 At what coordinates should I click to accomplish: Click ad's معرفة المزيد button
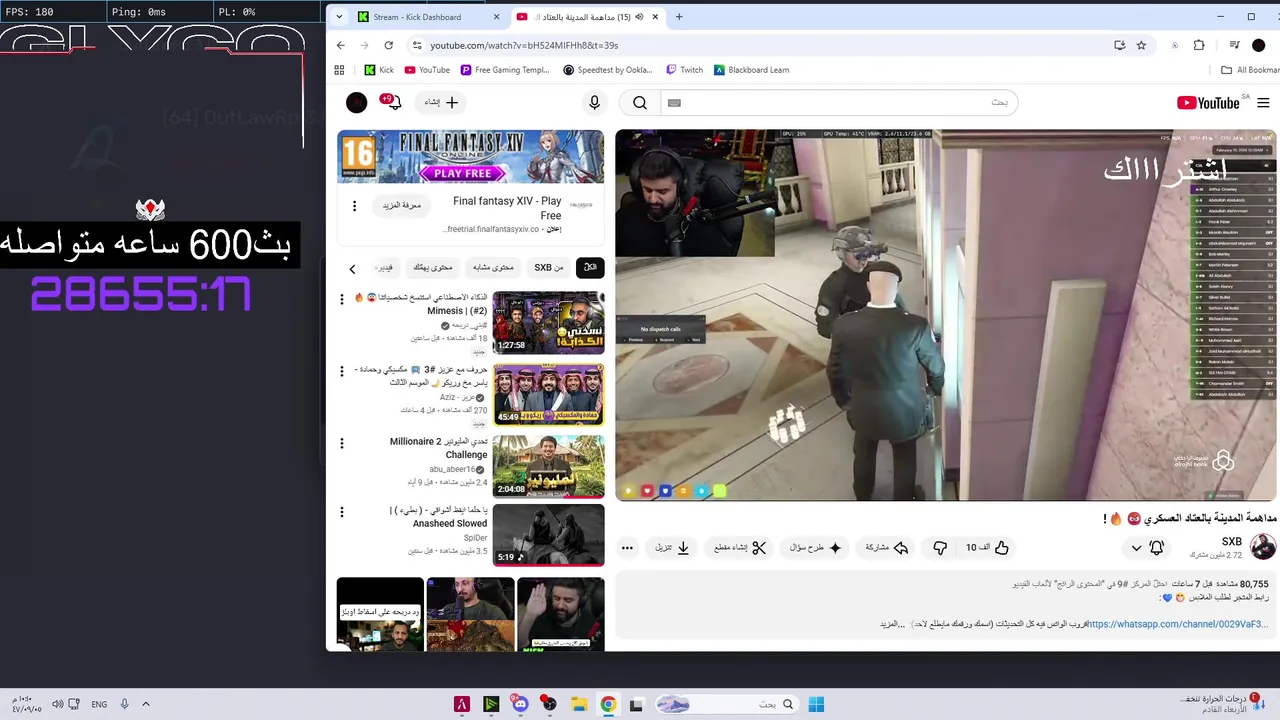coord(401,205)
